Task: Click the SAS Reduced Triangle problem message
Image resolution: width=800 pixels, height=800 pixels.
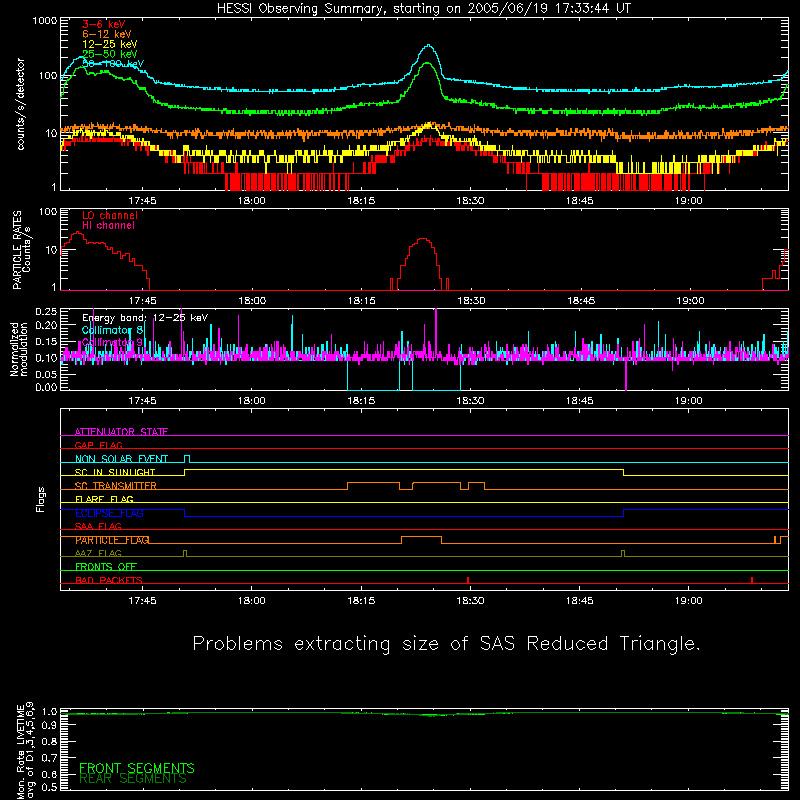Action: 446,643
